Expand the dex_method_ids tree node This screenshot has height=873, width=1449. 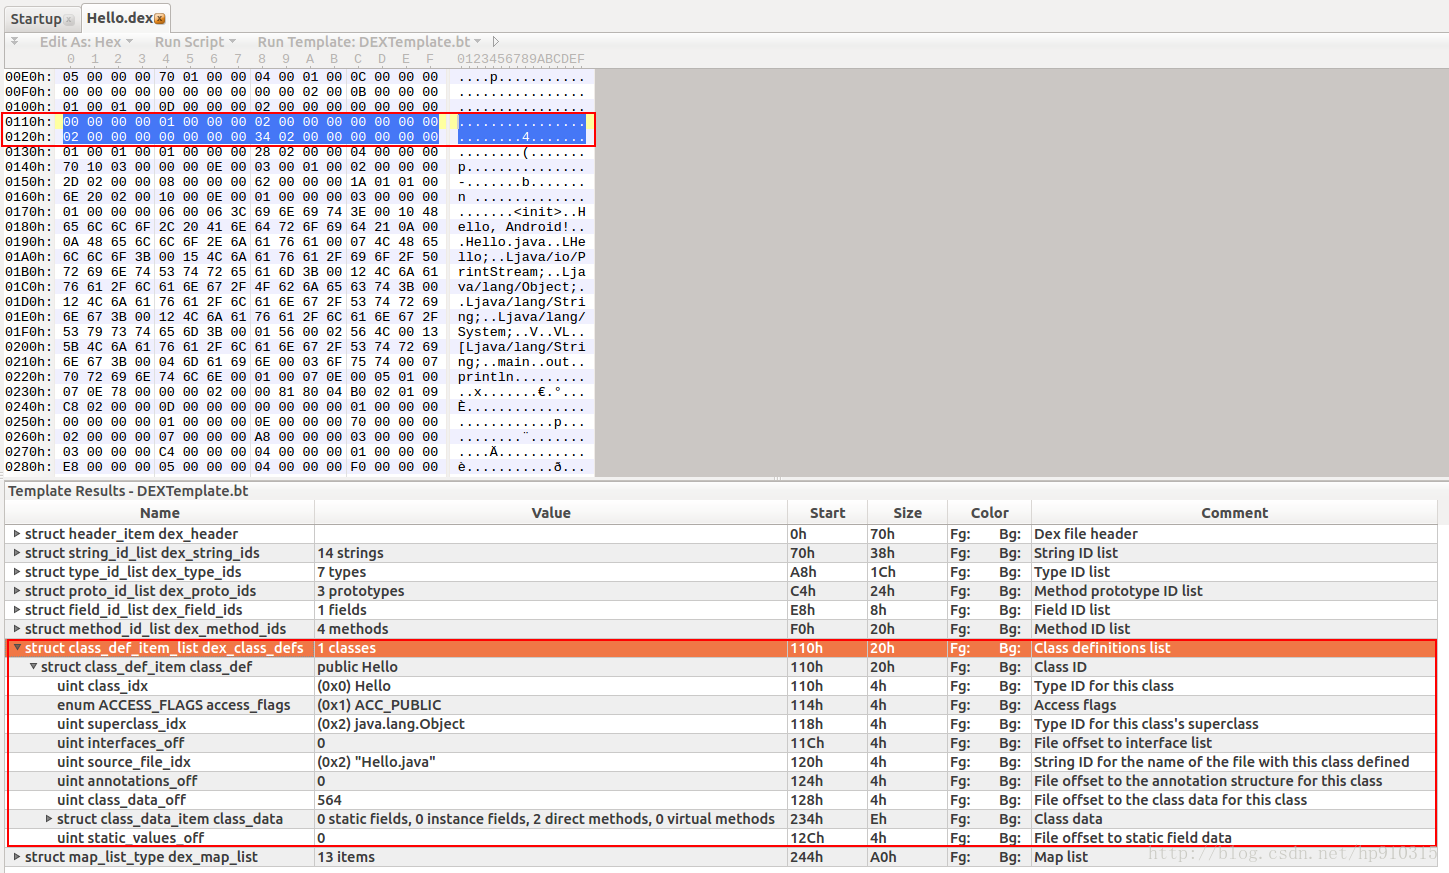click(17, 629)
